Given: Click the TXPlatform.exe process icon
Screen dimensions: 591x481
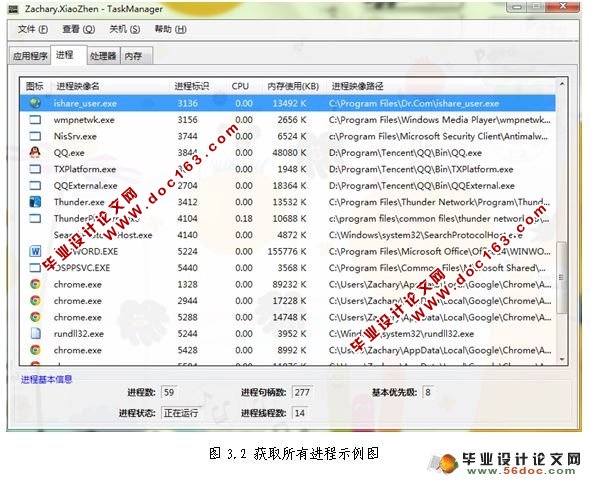Looking at the screenshot, I should point(35,169).
